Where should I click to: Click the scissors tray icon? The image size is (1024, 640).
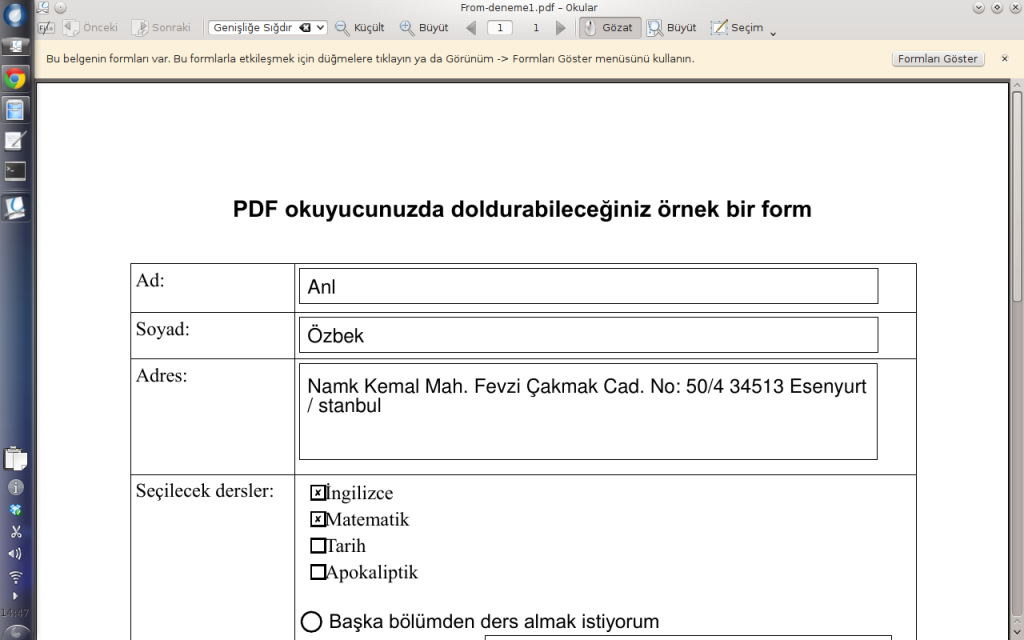click(x=16, y=532)
